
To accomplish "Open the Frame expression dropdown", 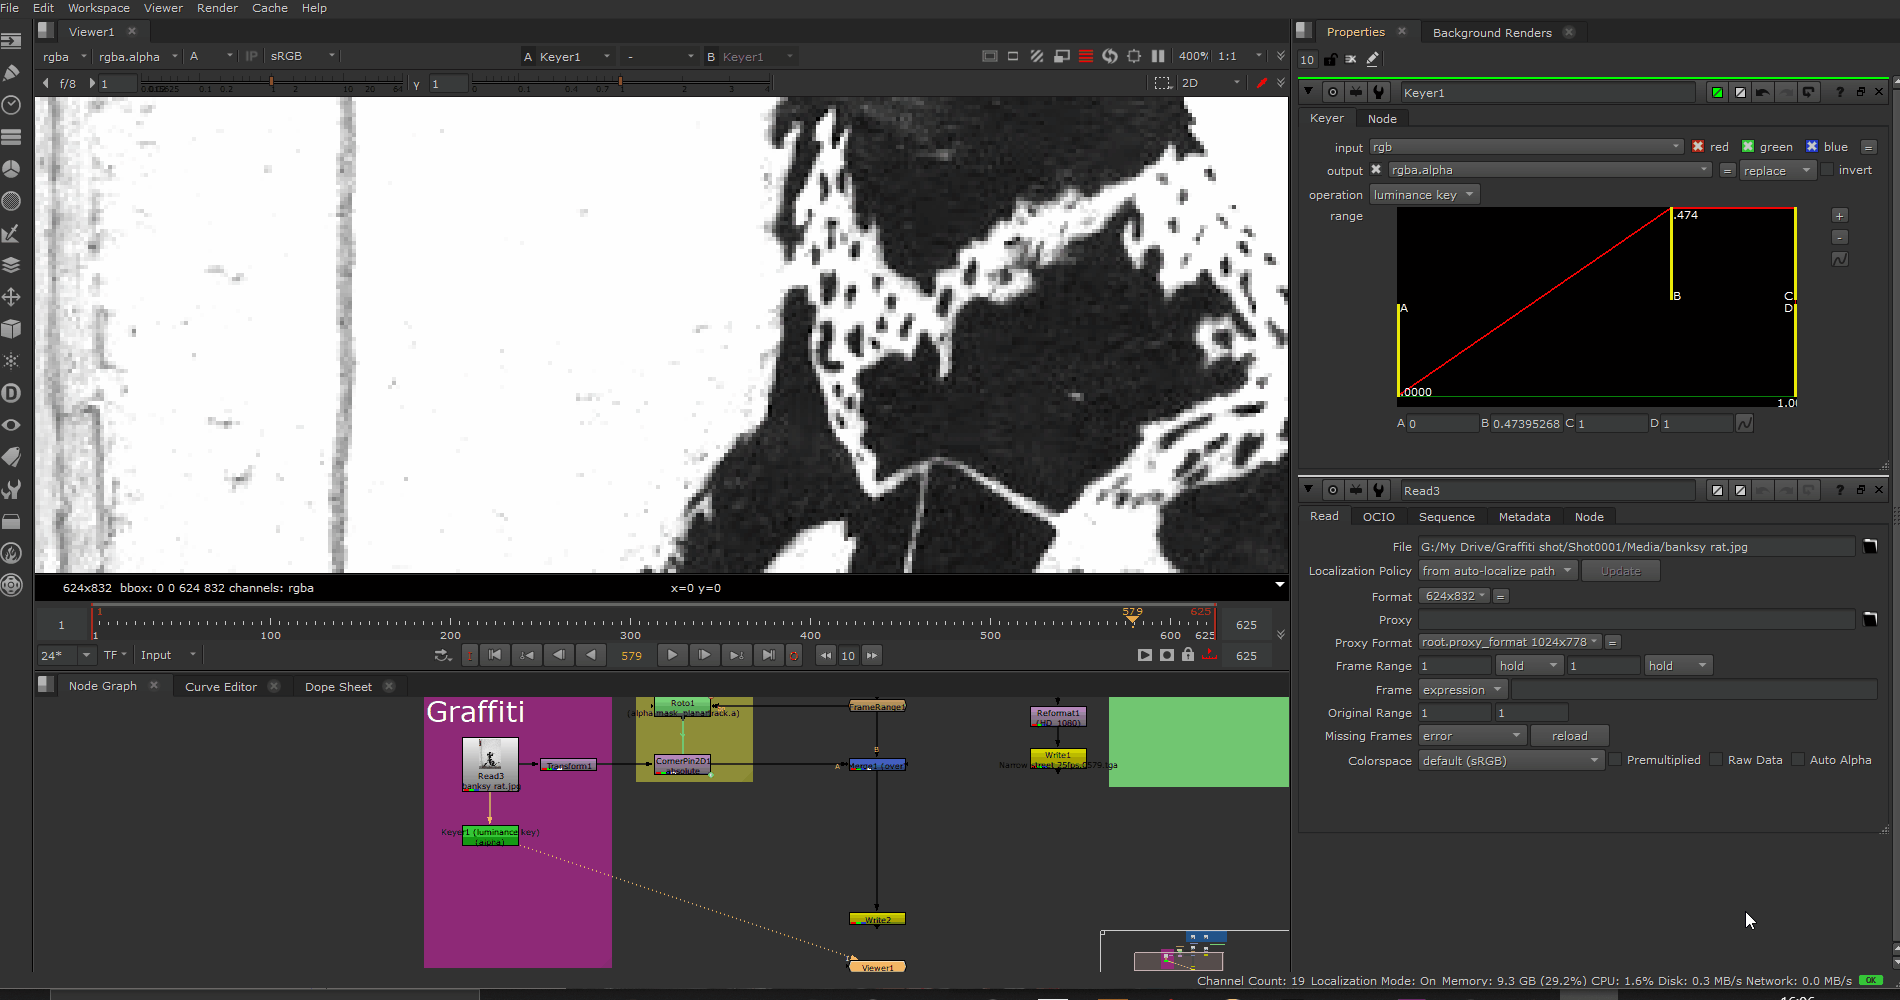I will coord(1463,689).
